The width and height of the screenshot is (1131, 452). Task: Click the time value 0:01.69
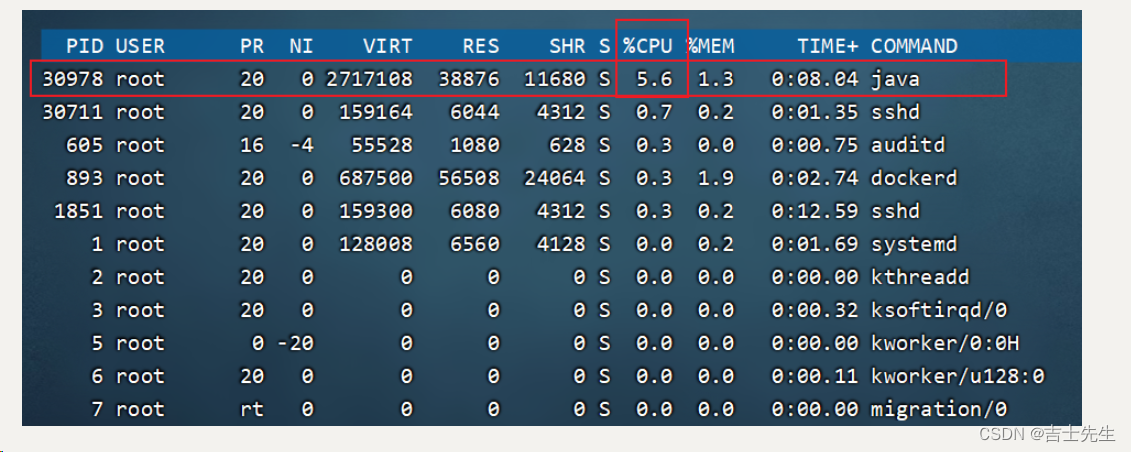click(815, 244)
